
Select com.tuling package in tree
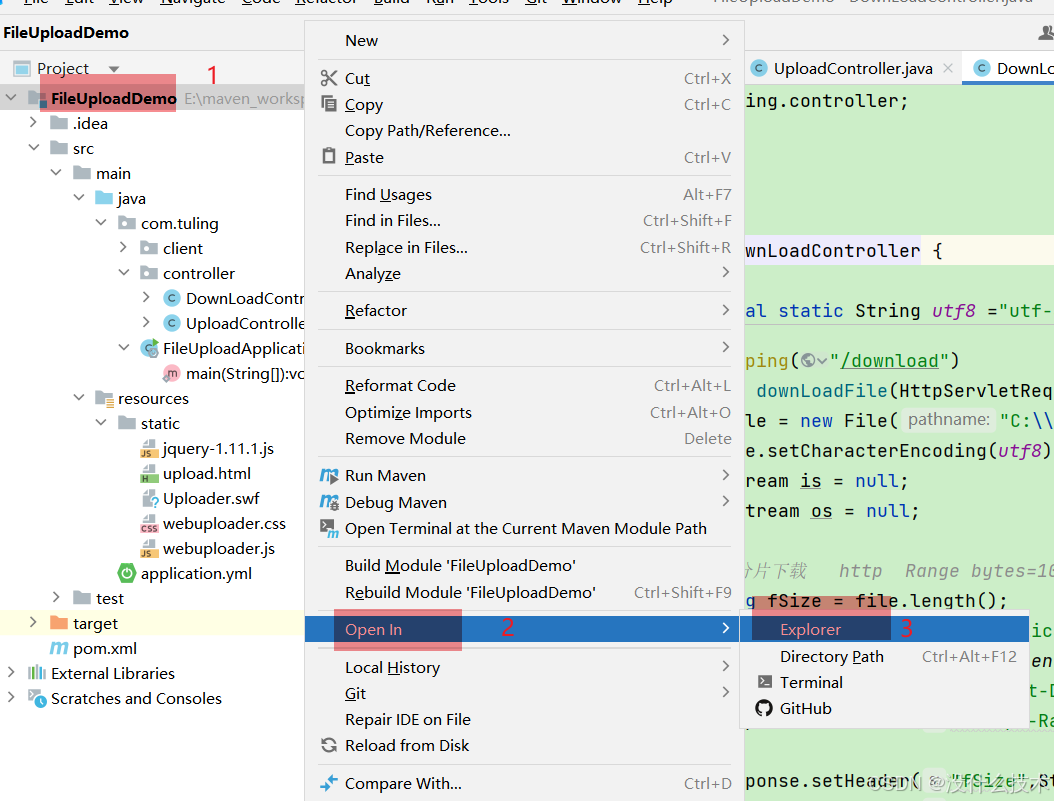click(179, 223)
